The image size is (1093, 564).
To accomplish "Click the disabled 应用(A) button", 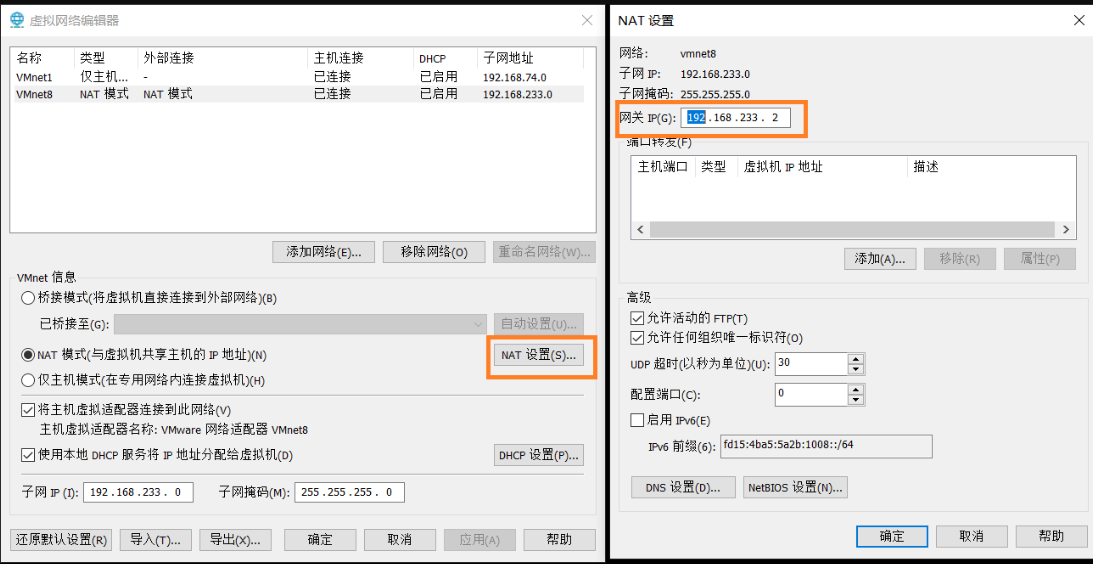I will coord(480,540).
